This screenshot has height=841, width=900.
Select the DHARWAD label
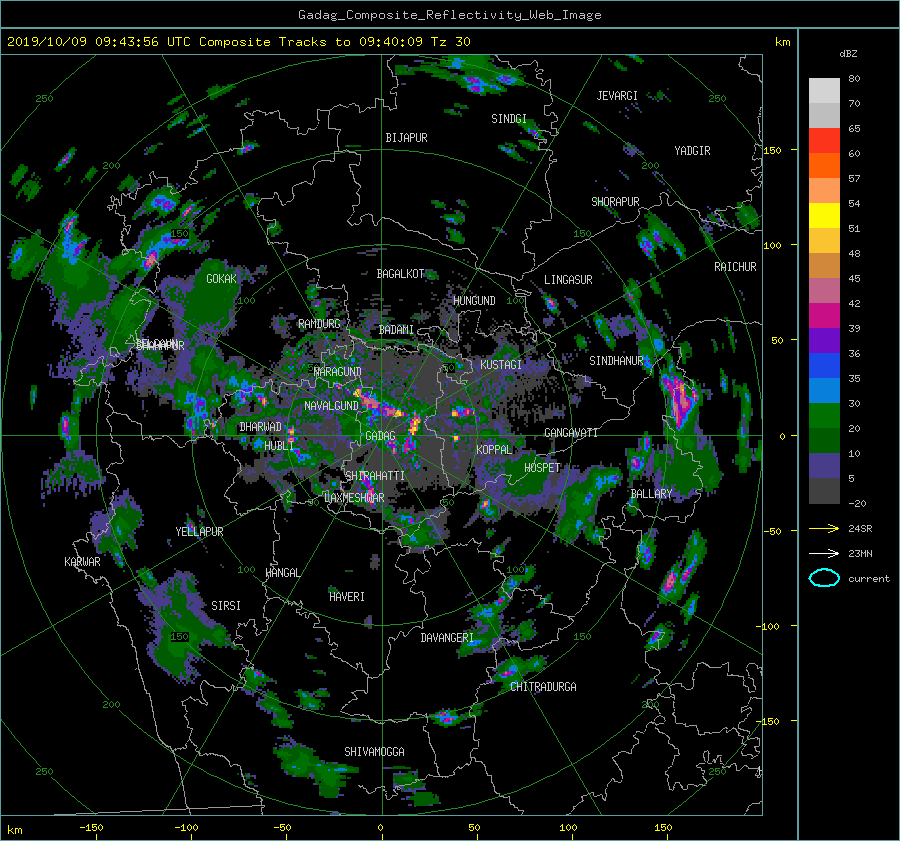[x=261, y=427]
